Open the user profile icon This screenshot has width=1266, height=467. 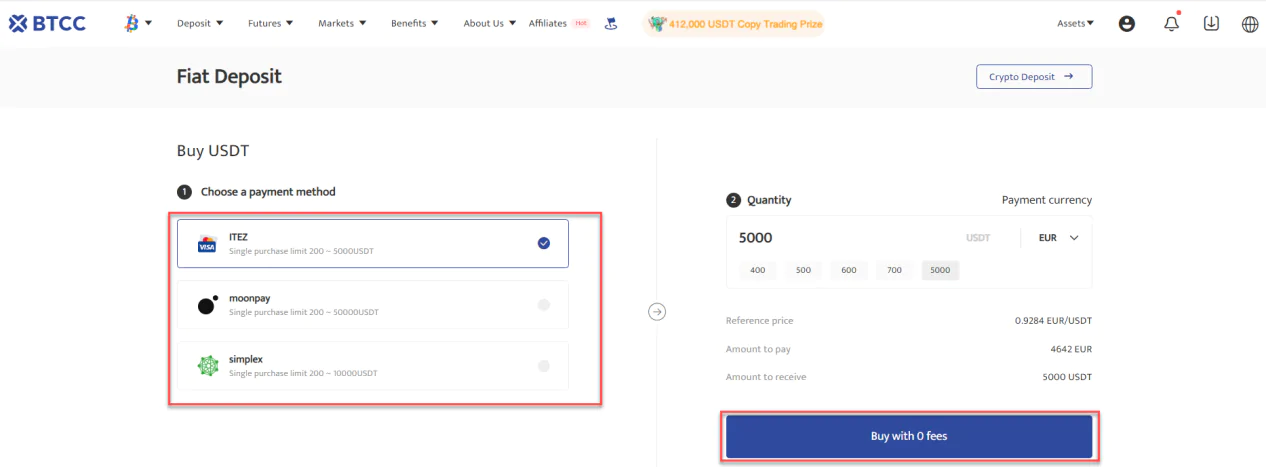1127,23
